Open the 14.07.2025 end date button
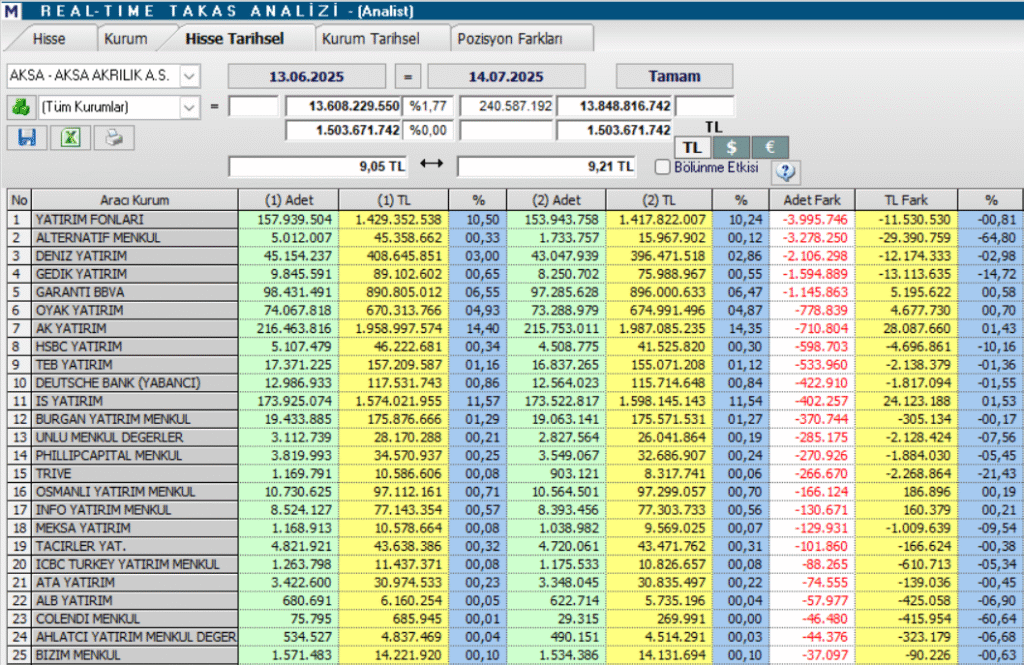 click(x=506, y=76)
